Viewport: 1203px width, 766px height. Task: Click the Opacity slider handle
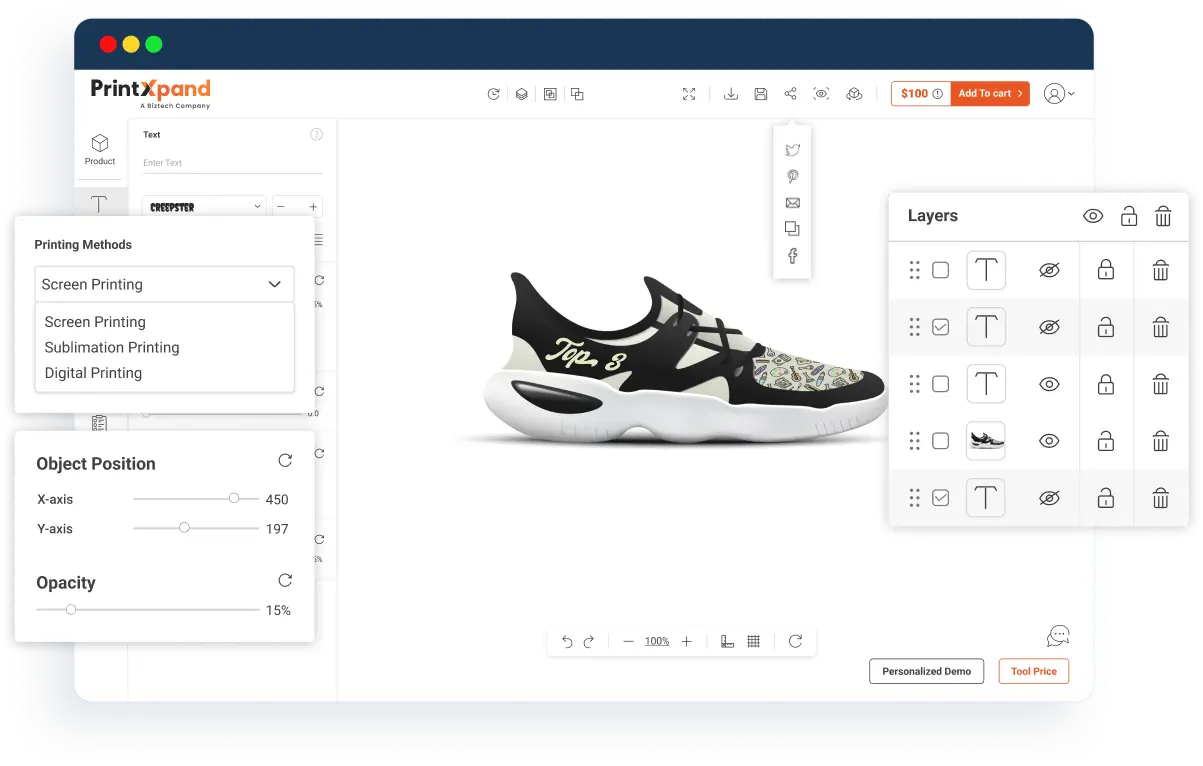[x=70, y=609]
